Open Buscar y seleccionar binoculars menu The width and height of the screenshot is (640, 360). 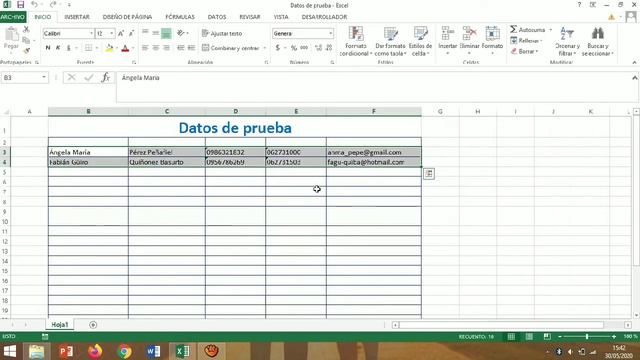click(x=598, y=41)
